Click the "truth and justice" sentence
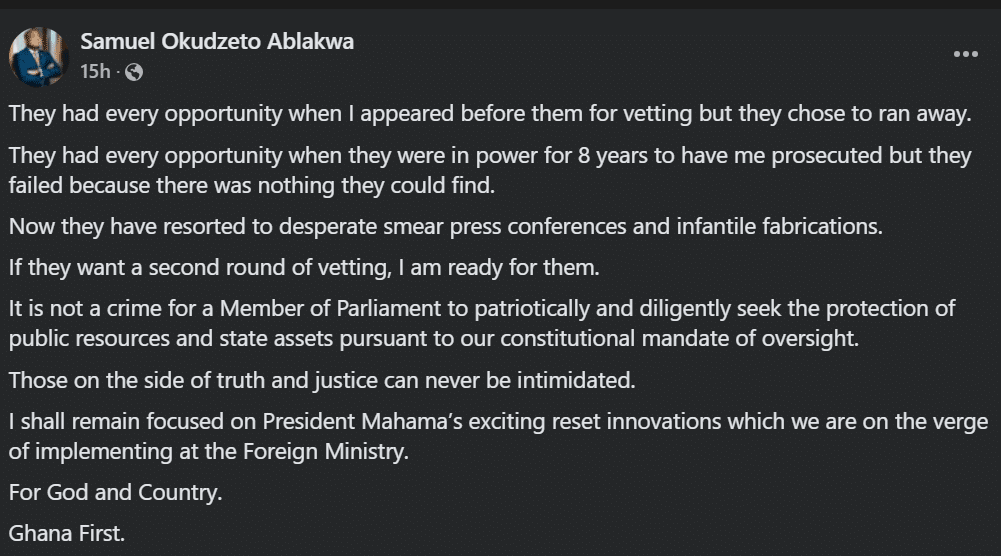Image resolution: width=1001 pixels, height=556 pixels. pyautogui.click(x=322, y=380)
